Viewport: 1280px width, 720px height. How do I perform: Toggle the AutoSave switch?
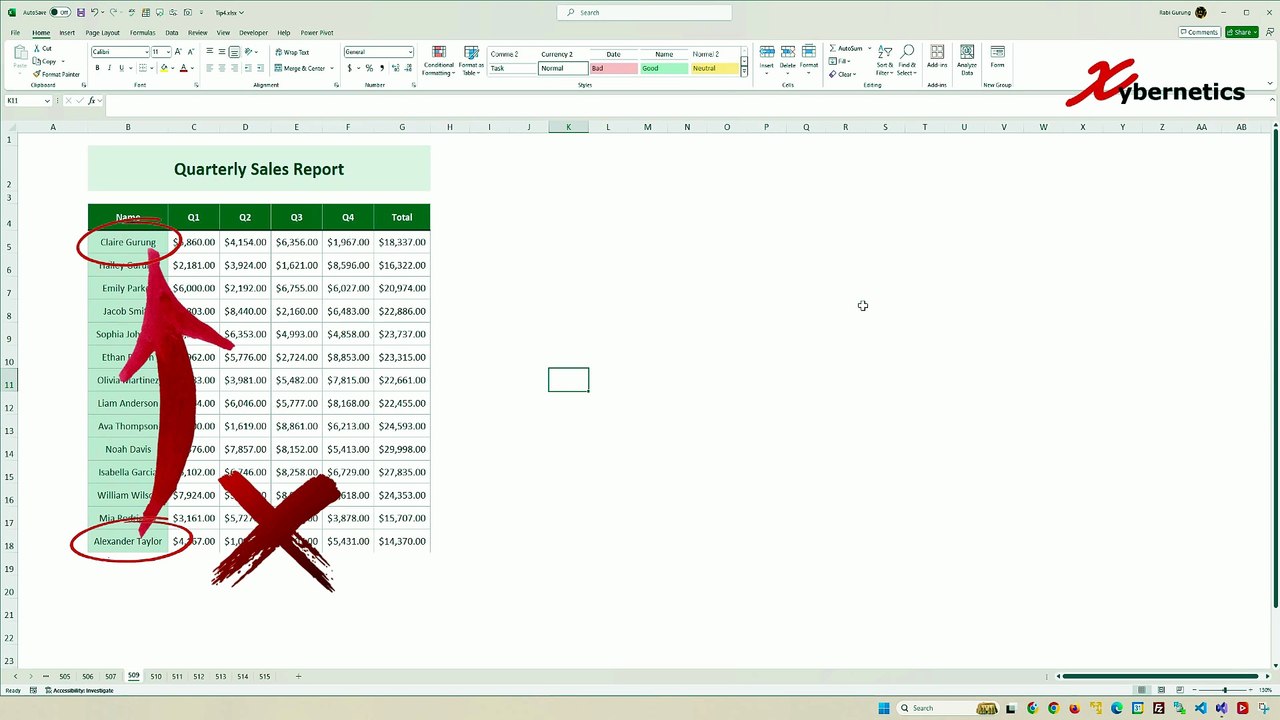click(x=60, y=12)
